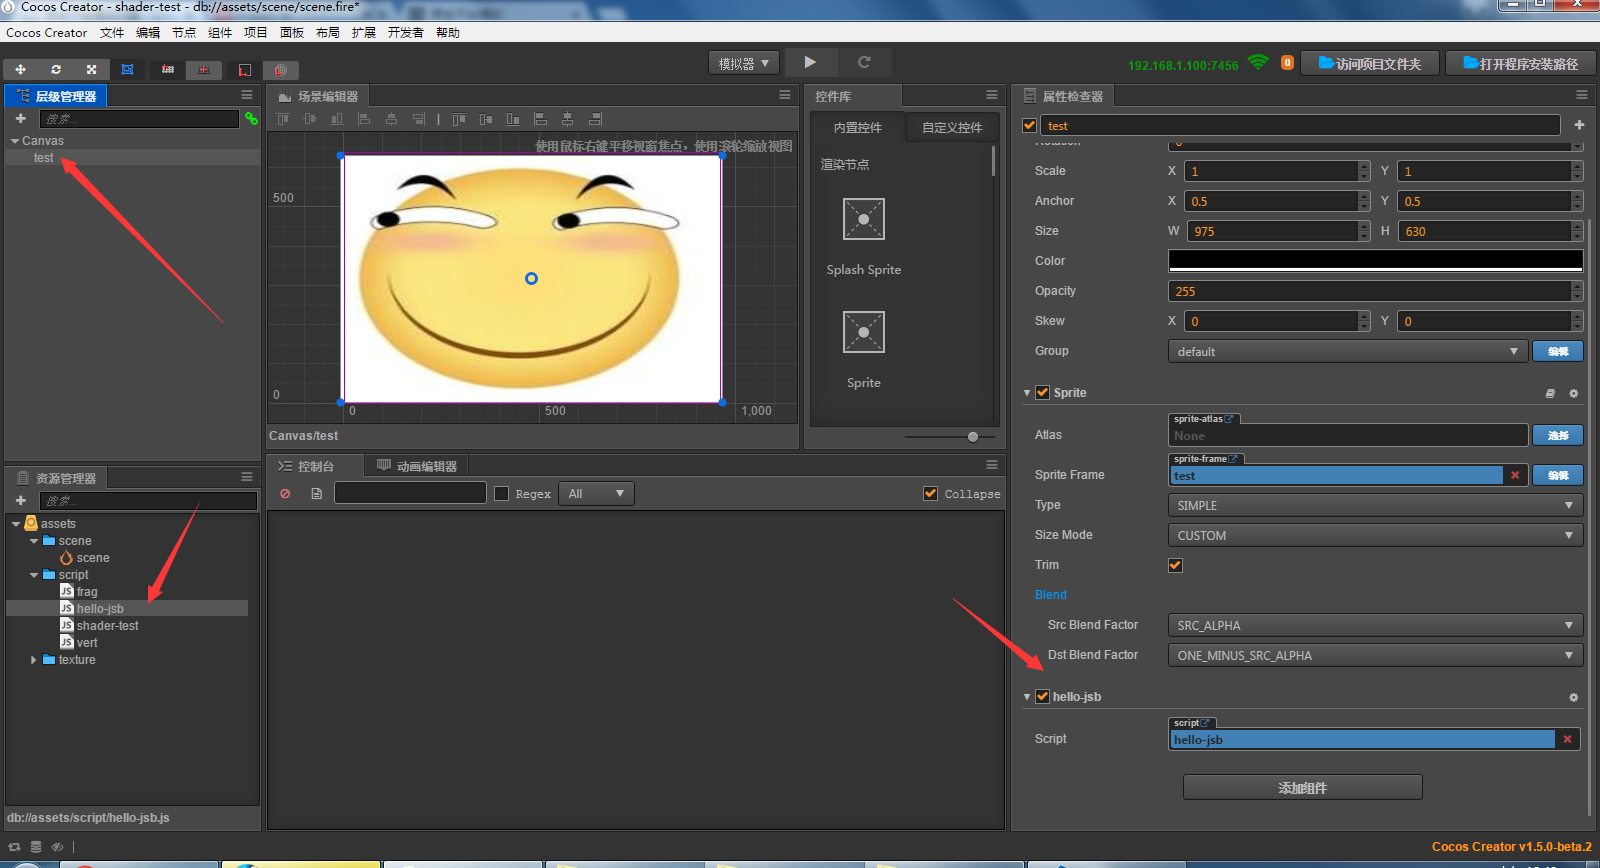Click the 访问项目文件夹 project folder button
1600x868 pixels.
[1370, 63]
